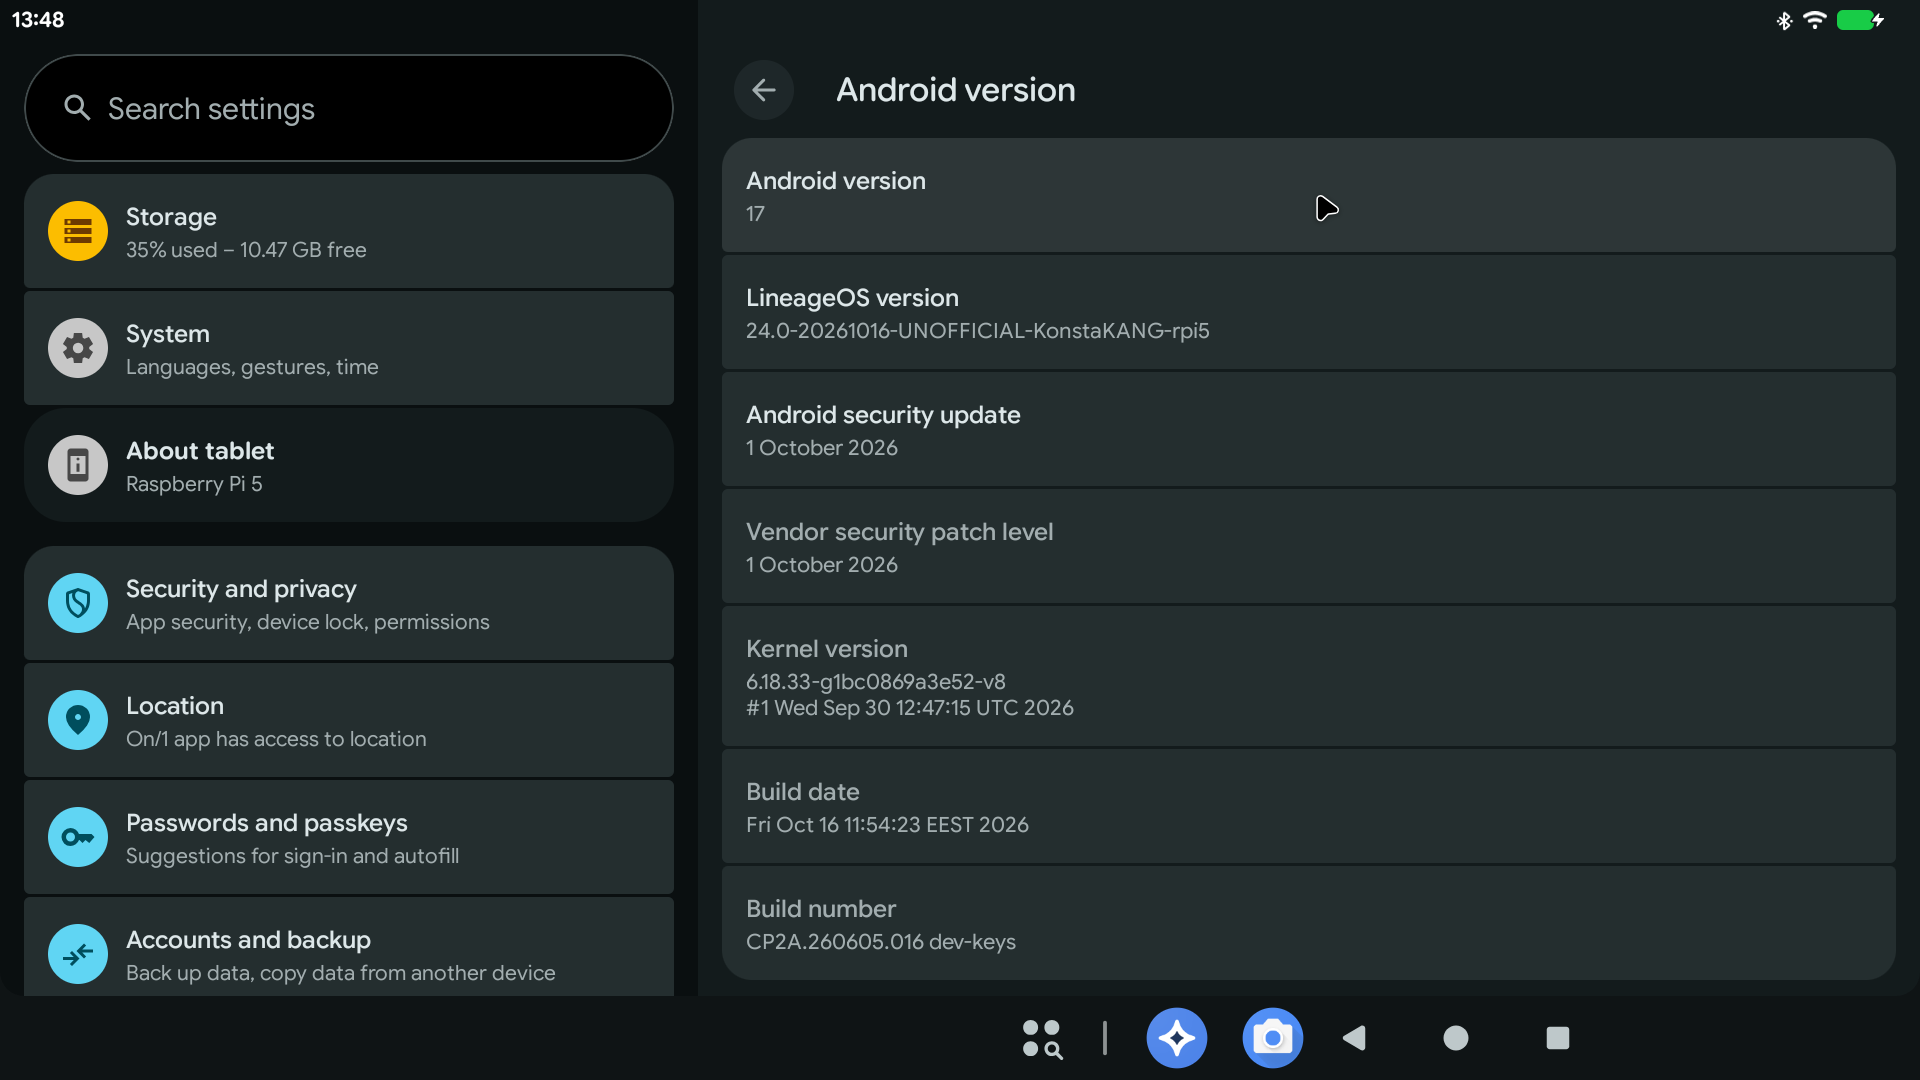Open the app drawer search icon in taskbar
1920x1080 pixels.
tap(1042, 1039)
